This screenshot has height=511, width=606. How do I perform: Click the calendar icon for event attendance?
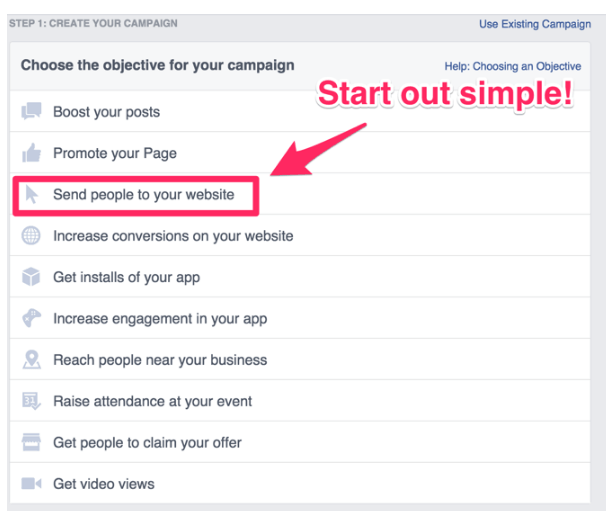(31, 401)
